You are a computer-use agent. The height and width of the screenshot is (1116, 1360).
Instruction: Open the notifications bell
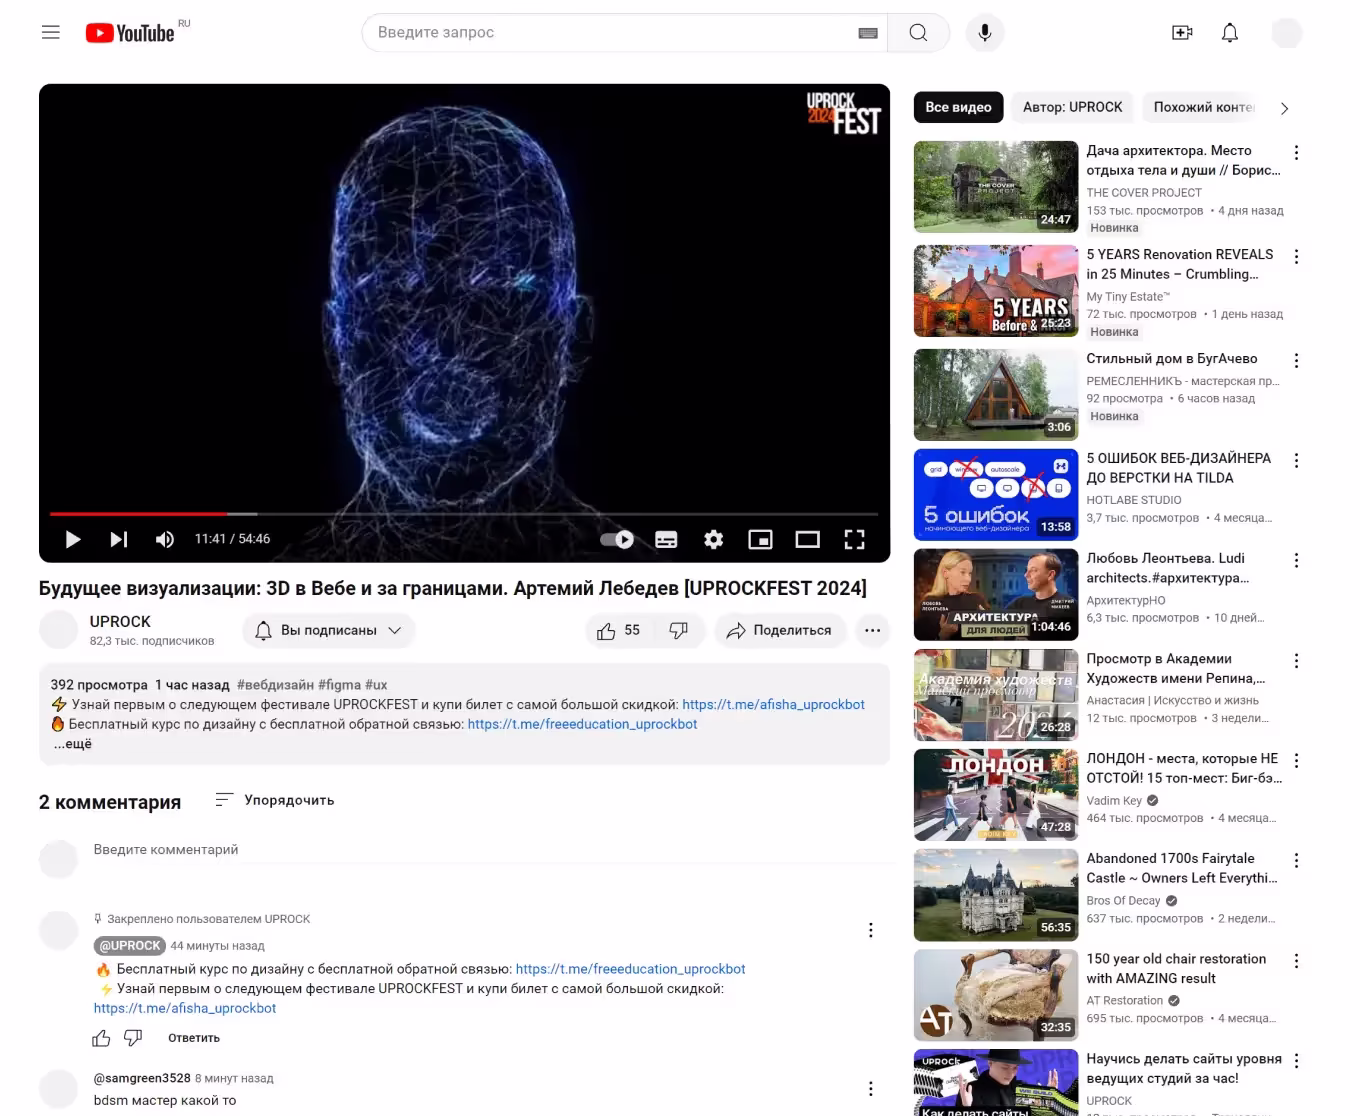[x=1230, y=33]
